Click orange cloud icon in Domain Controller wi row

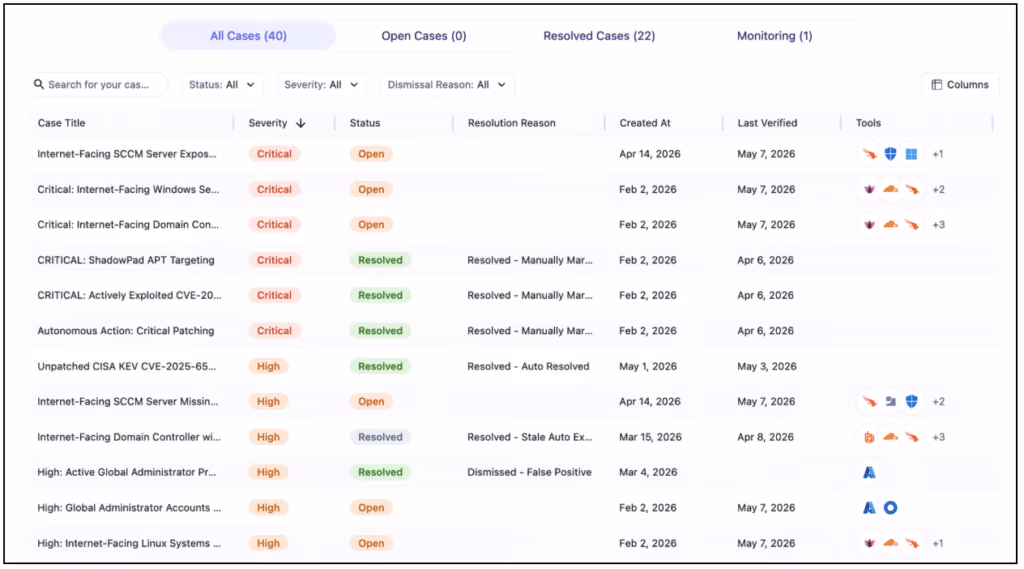pyautogui.click(x=890, y=437)
